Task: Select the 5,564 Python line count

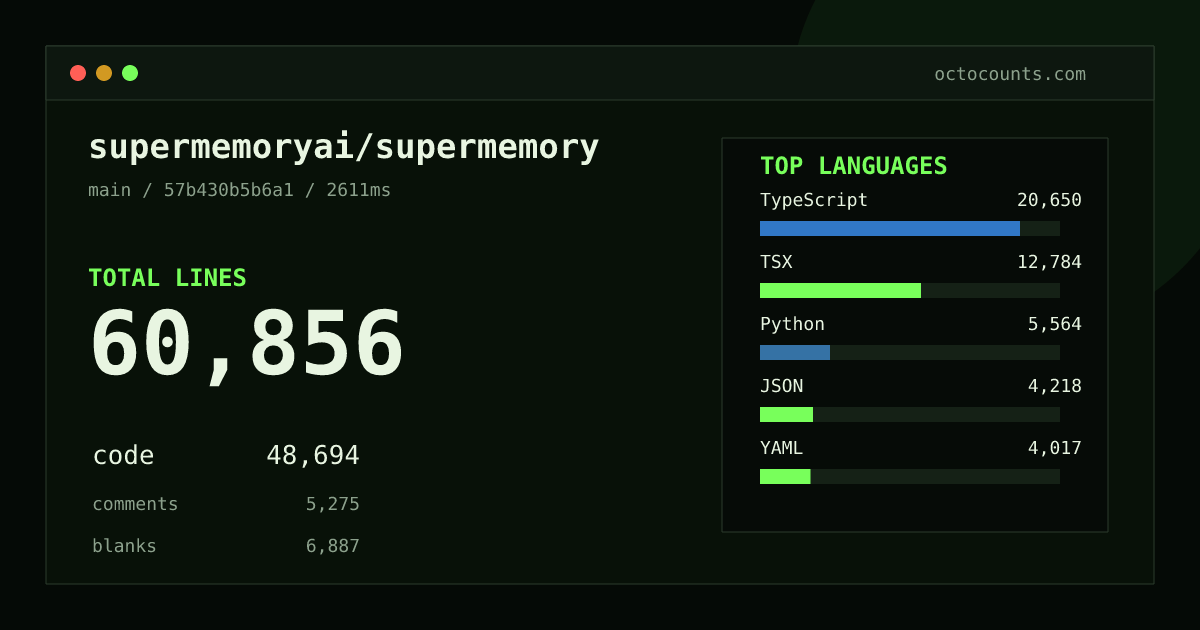Action: tap(1055, 324)
